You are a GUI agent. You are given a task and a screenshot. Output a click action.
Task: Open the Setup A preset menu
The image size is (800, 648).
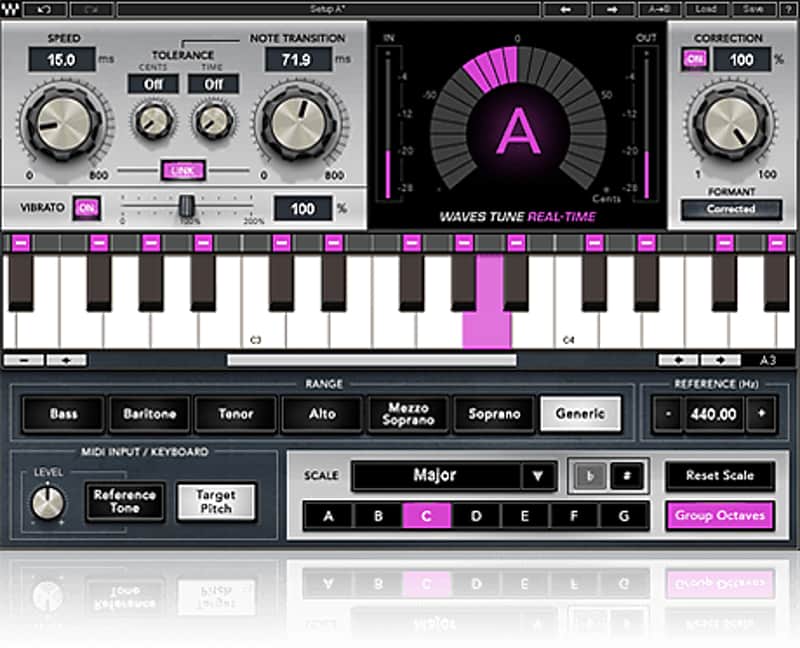[x=328, y=9]
